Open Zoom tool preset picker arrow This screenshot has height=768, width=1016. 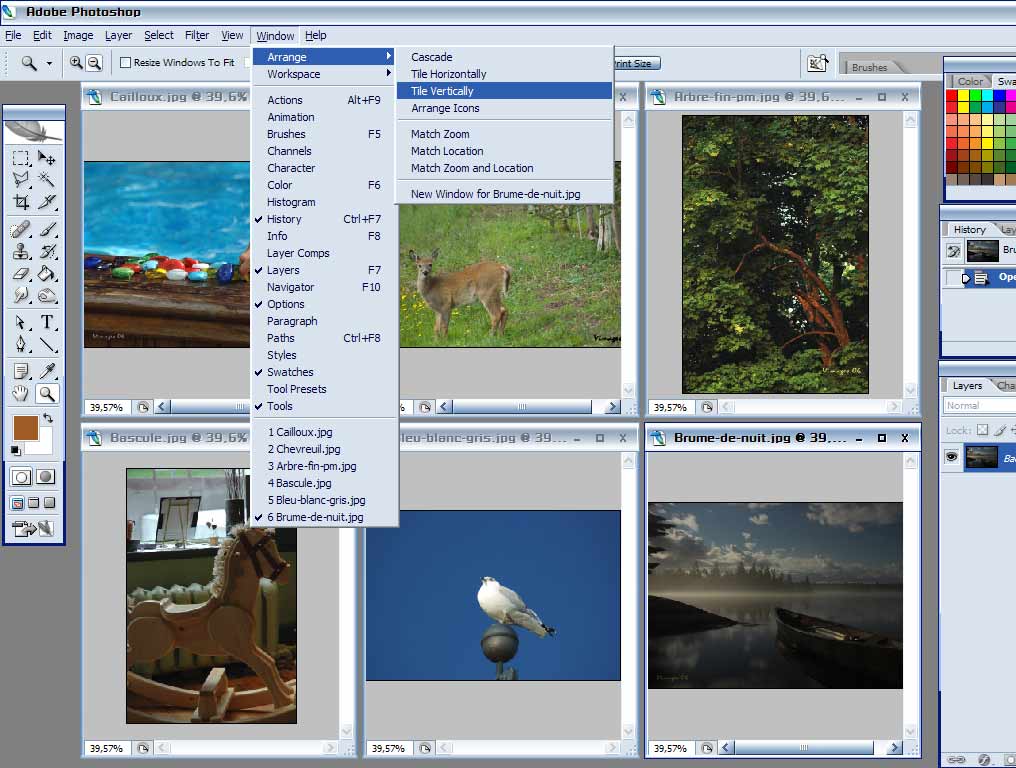coord(49,64)
